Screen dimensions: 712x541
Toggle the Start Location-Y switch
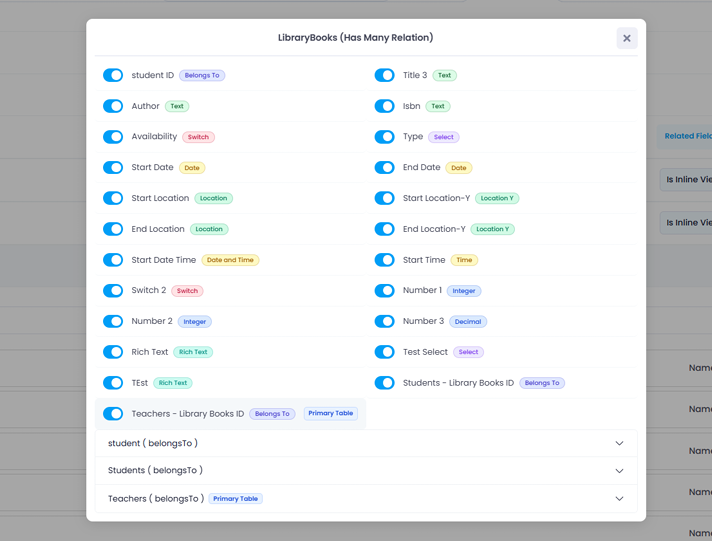click(x=385, y=198)
